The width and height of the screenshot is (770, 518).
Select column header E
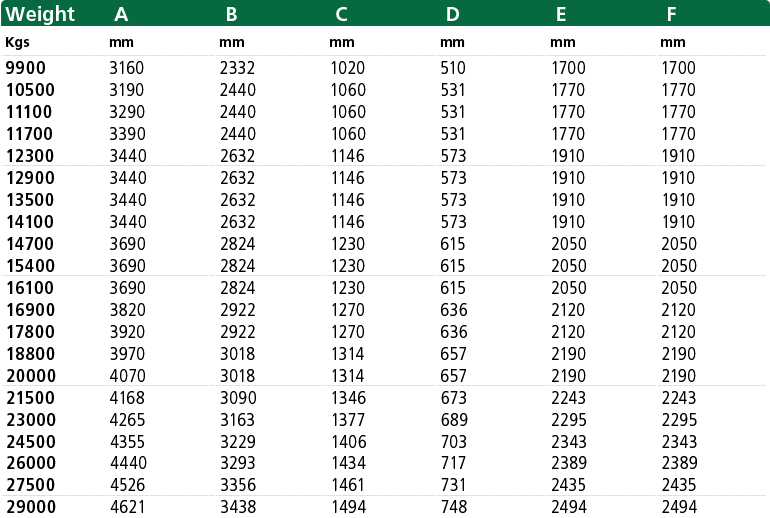point(561,14)
